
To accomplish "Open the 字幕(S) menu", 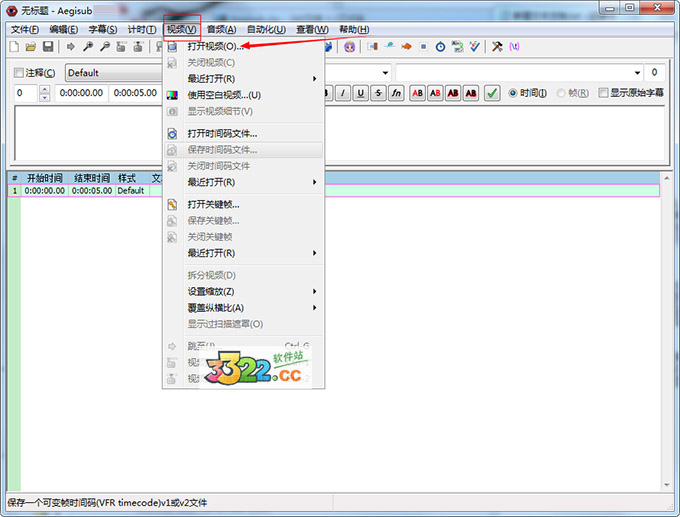I will pyautogui.click(x=103, y=29).
